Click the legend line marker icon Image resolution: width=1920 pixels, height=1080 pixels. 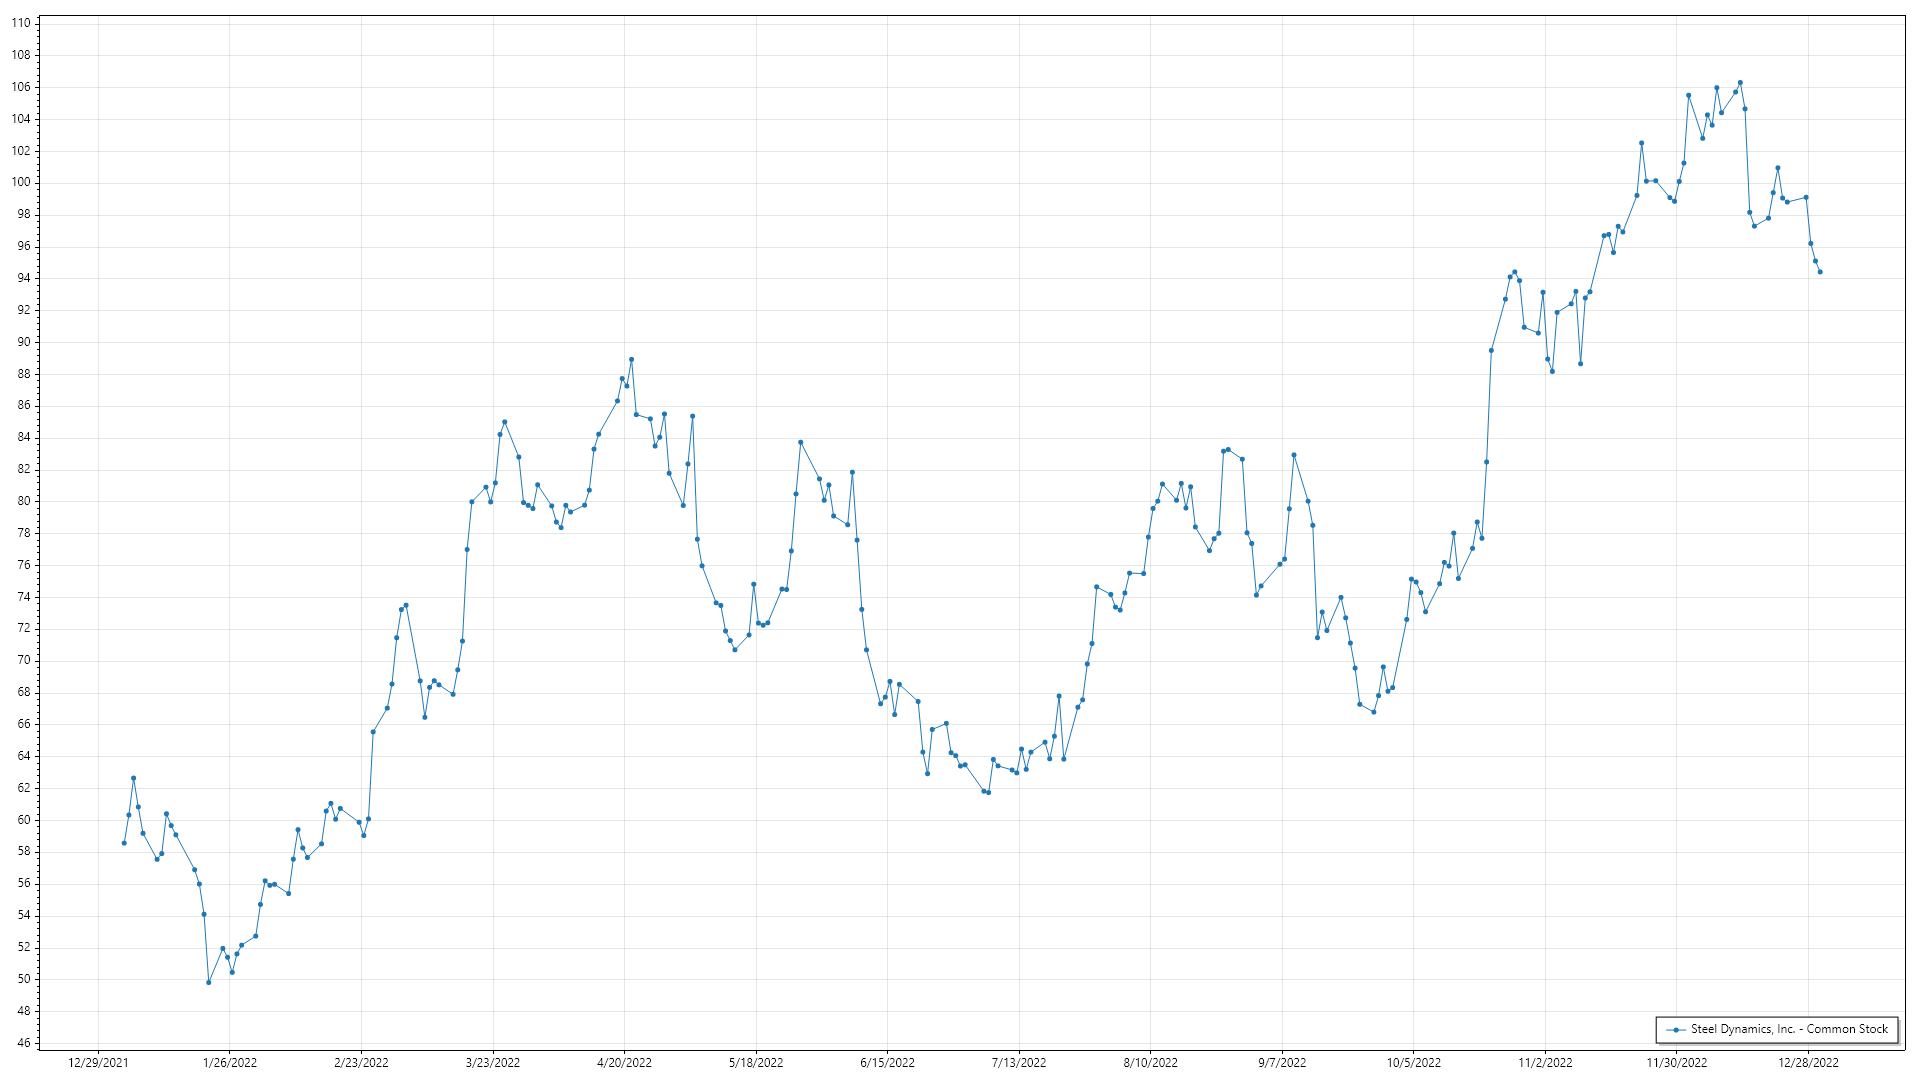(x=1676, y=1029)
